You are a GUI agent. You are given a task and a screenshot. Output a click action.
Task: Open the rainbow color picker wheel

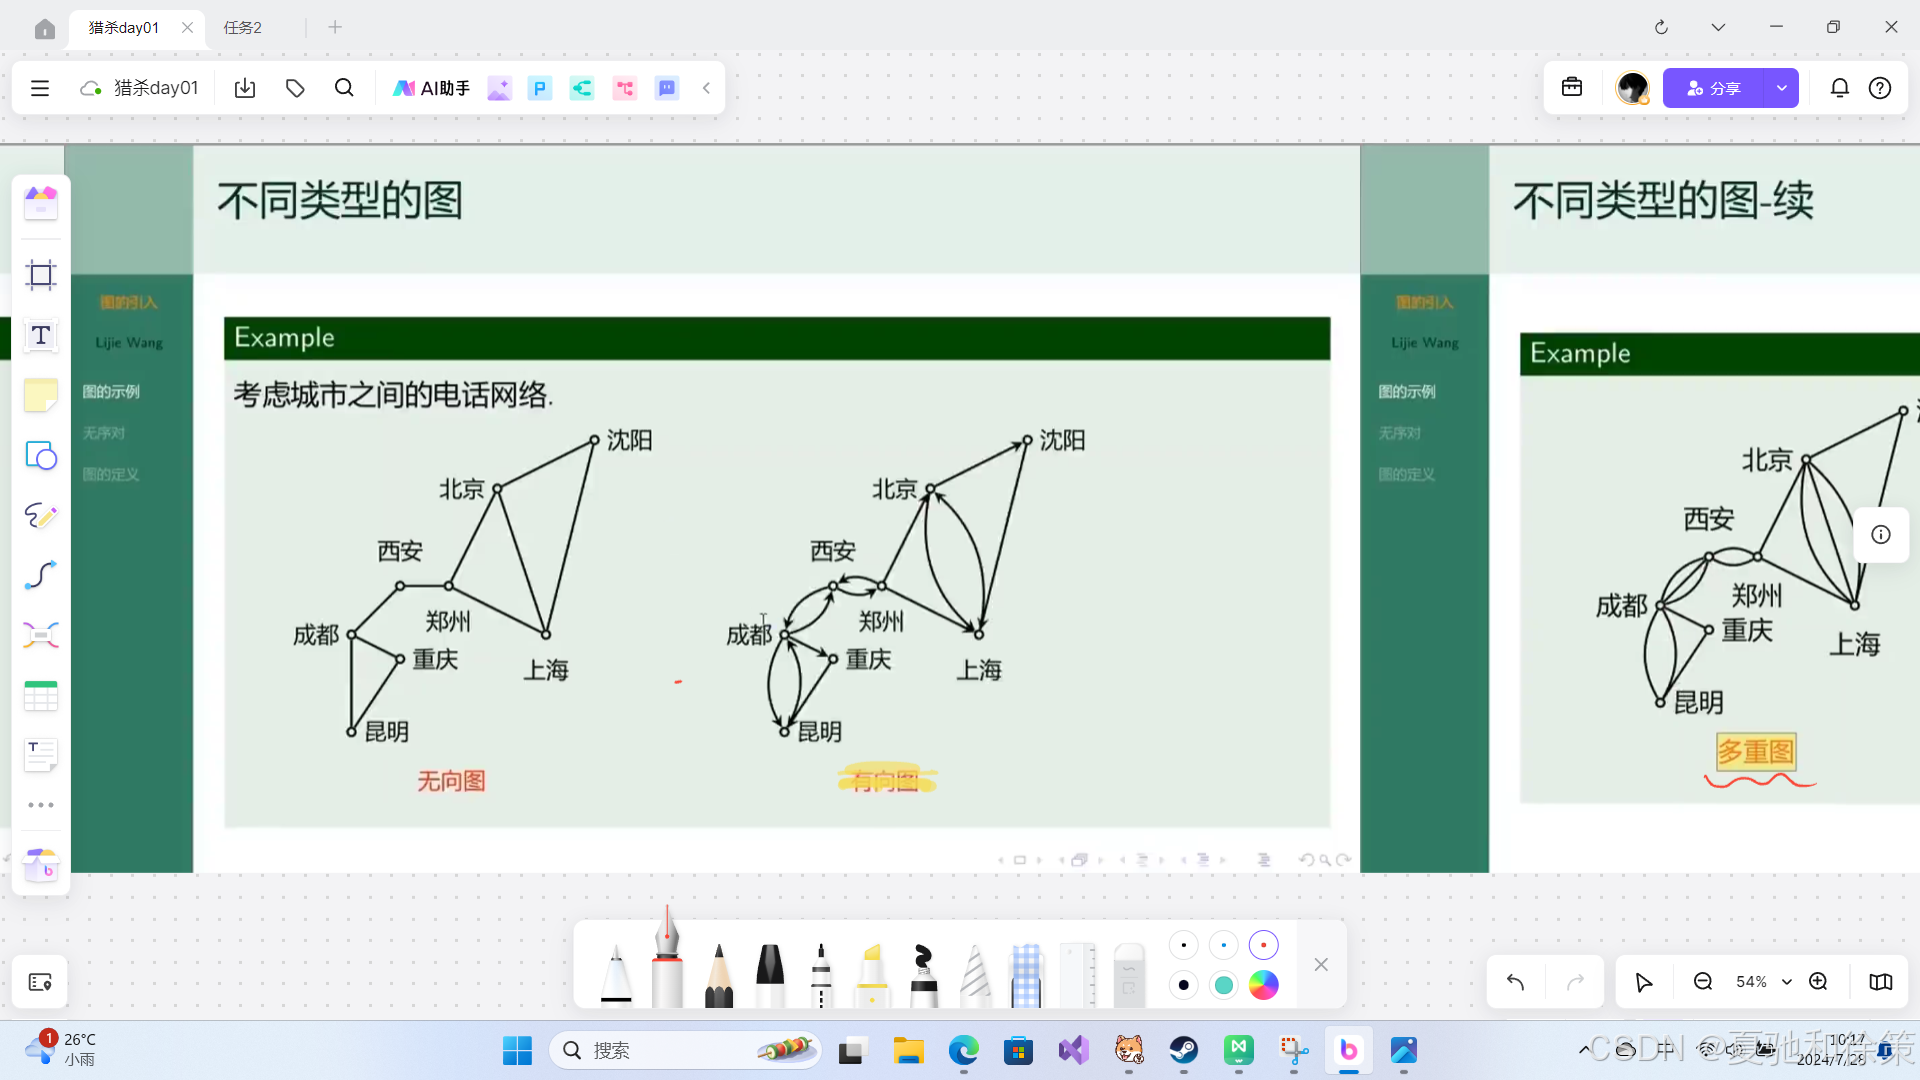click(1263, 985)
